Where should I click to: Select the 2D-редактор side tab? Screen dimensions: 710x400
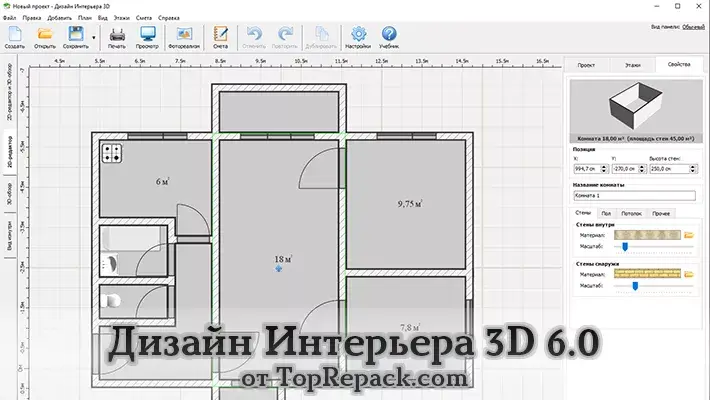tap(10, 152)
